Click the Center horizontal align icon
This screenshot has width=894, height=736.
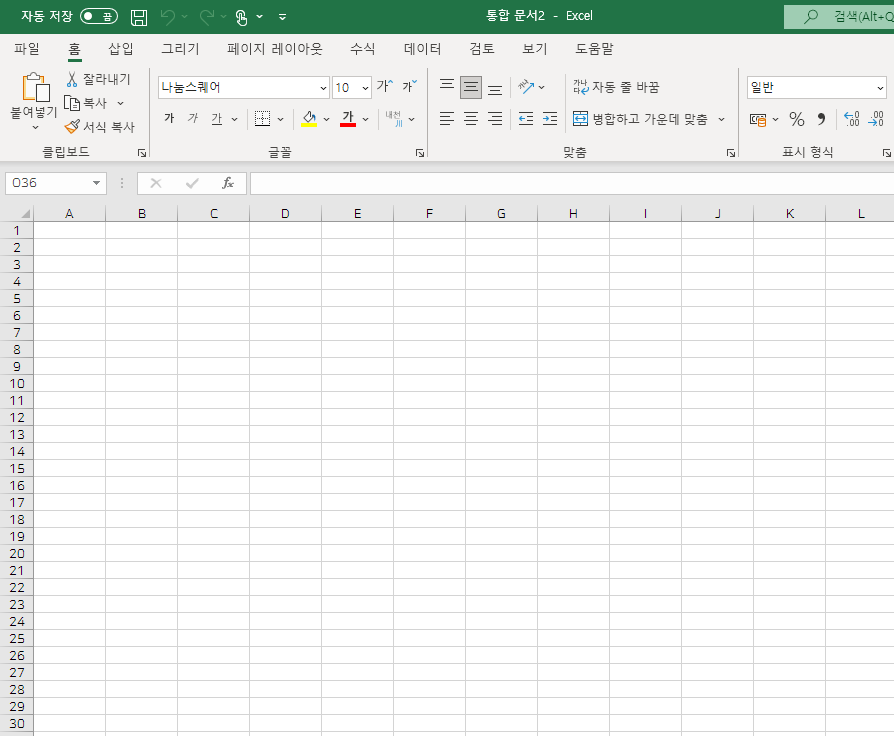pyautogui.click(x=471, y=119)
